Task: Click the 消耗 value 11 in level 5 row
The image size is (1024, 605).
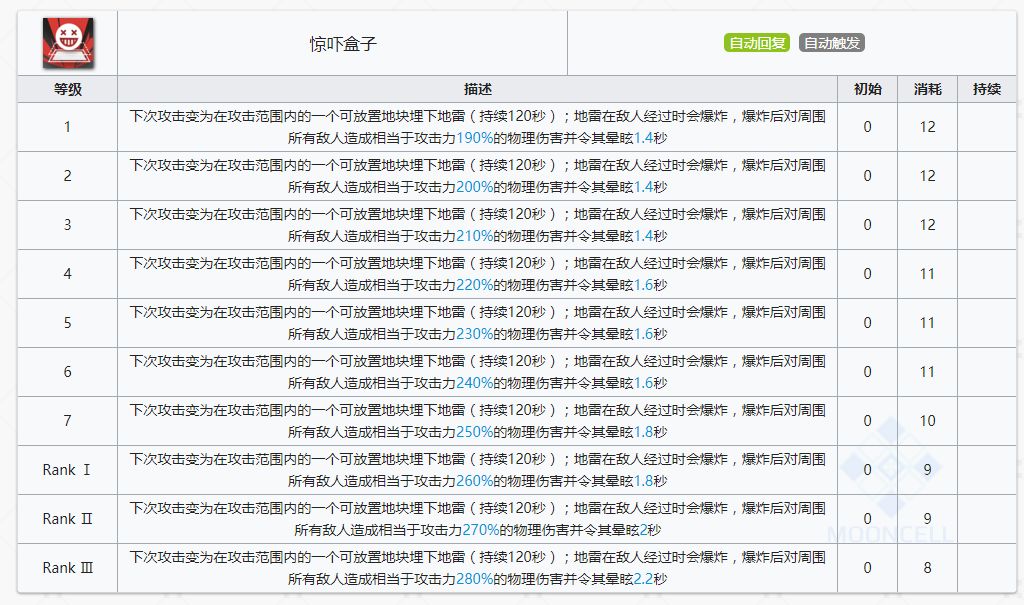Action: point(927,323)
